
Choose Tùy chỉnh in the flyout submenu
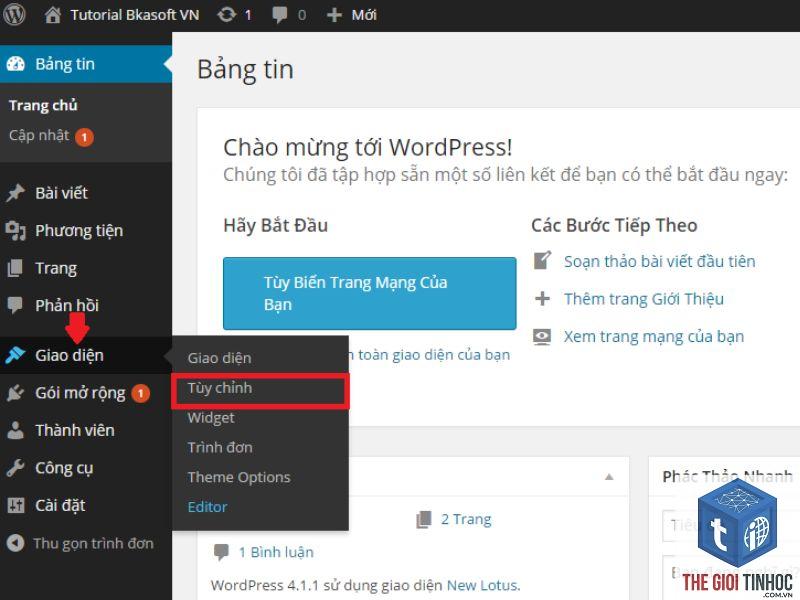pyautogui.click(x=220, y=388)
